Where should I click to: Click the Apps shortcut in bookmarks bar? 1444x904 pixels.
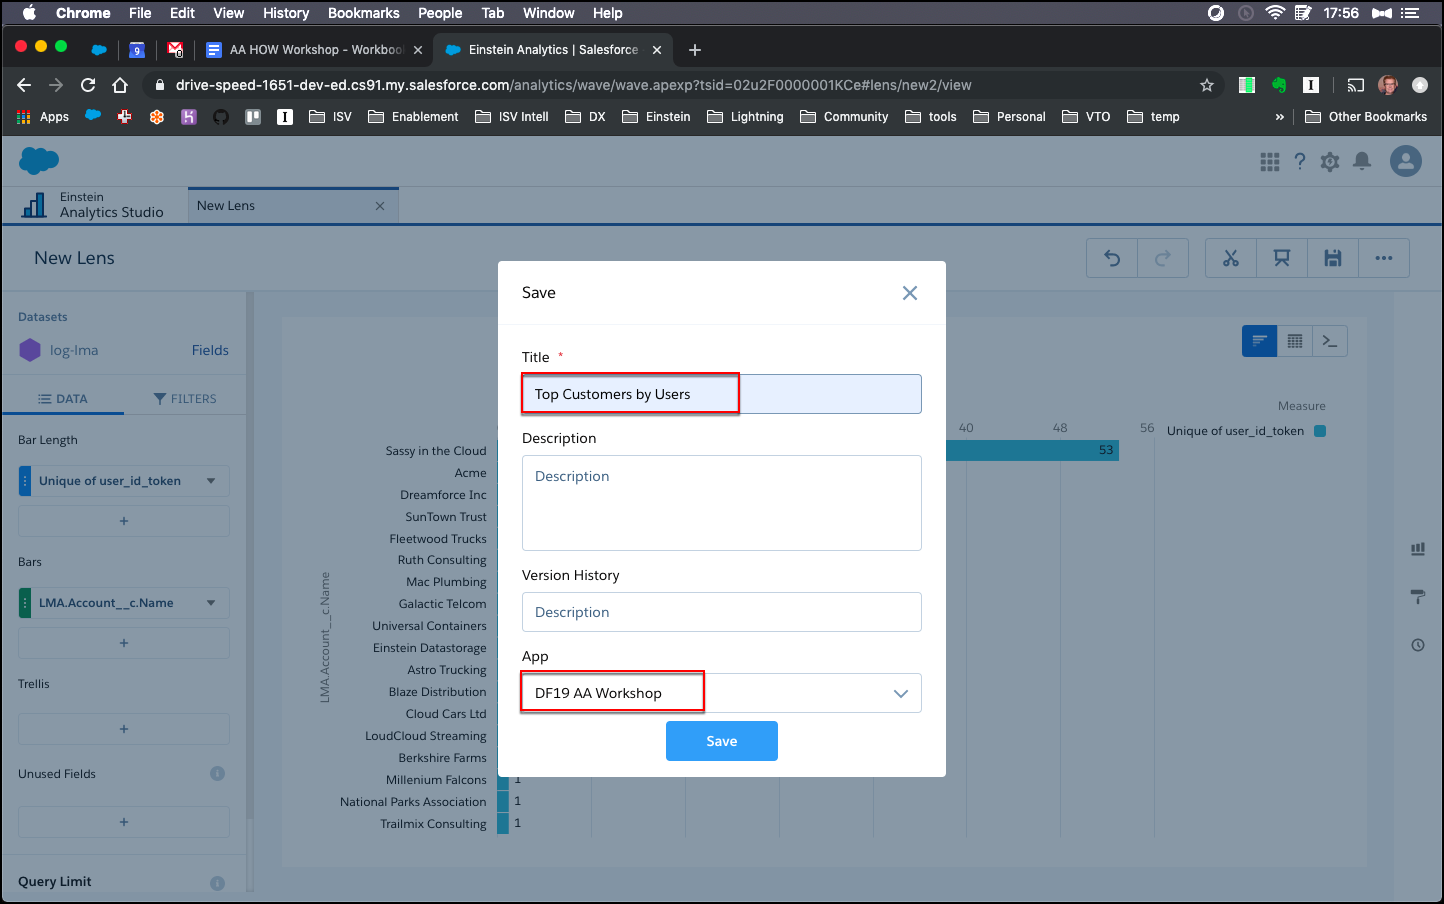tap(43, 117)
